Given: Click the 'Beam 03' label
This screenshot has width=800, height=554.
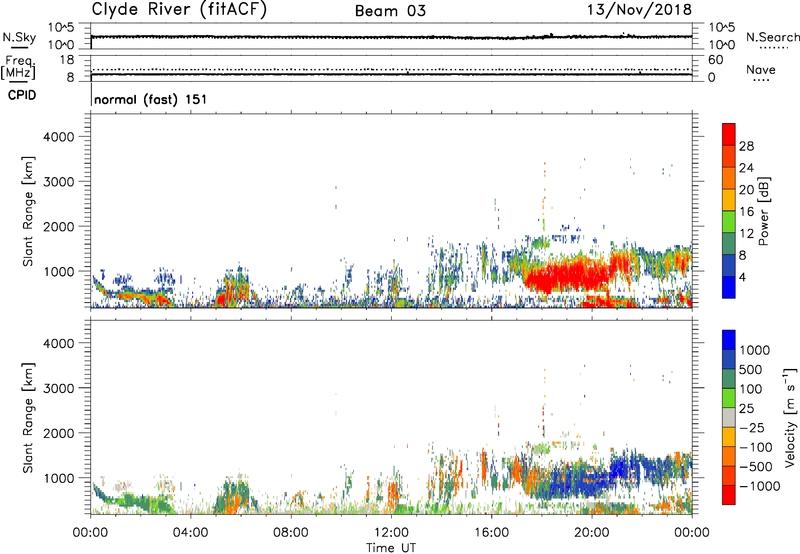Looking at the screenshot, I should pyautogui.click(x=390, y=11).
